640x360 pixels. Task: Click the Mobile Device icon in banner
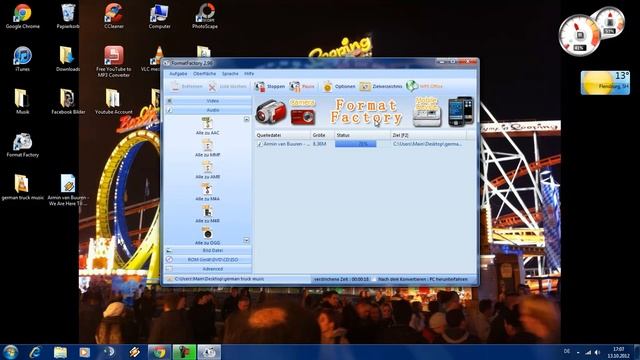pyautogui.click(x=427, y=111)
